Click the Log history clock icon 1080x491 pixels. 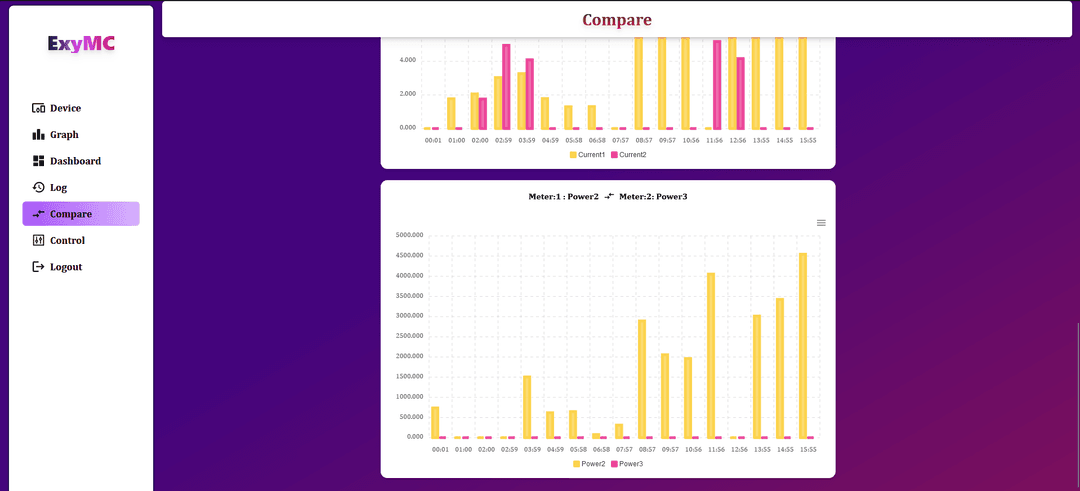(39, 187)
